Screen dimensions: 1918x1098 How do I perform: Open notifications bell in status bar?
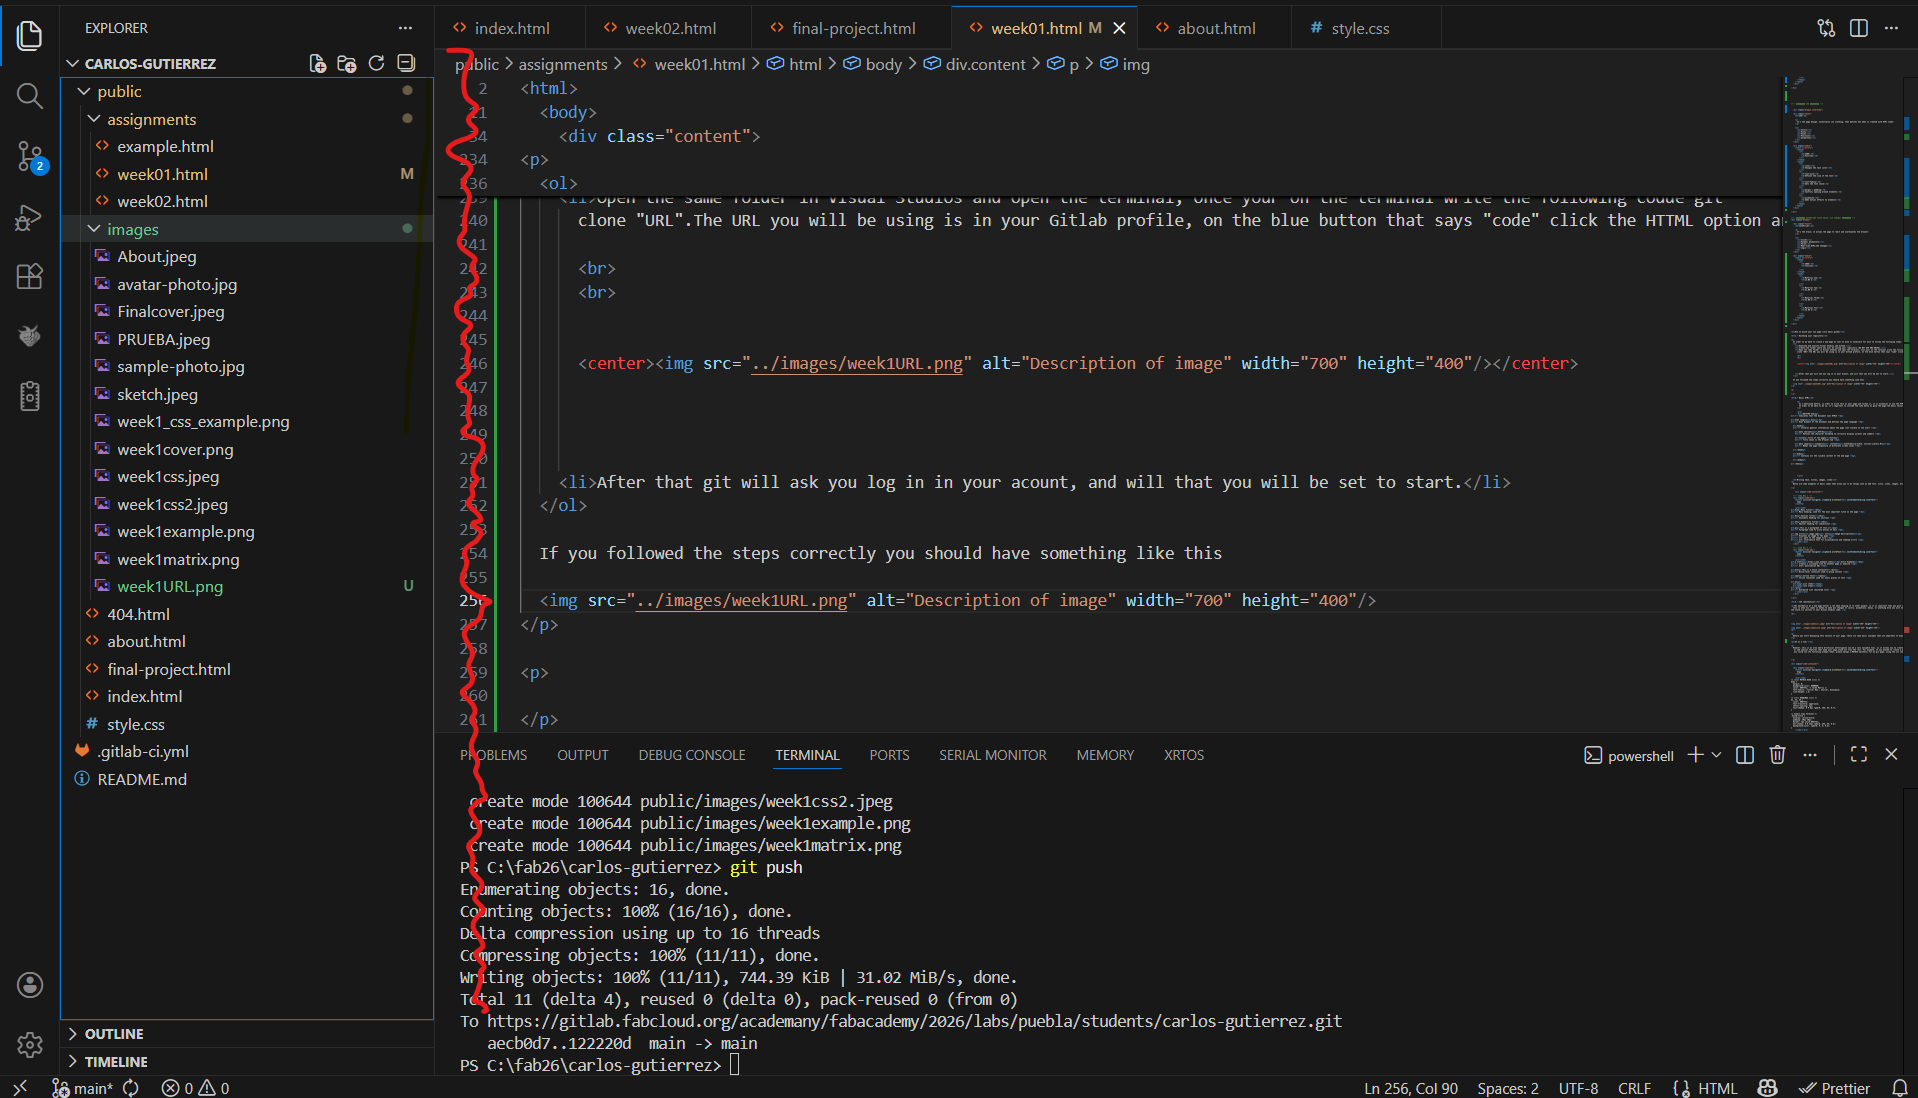[1899, 1088]
